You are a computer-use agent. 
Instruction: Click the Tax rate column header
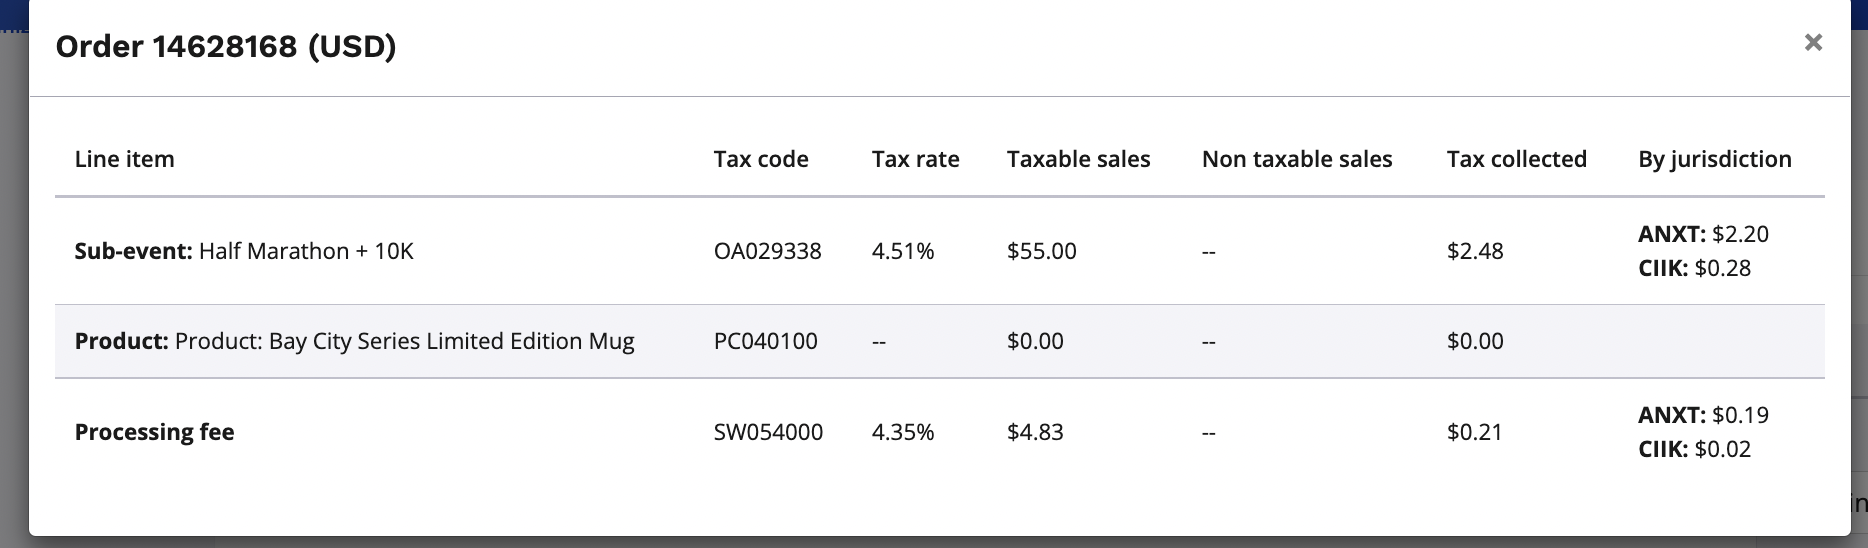915,159
